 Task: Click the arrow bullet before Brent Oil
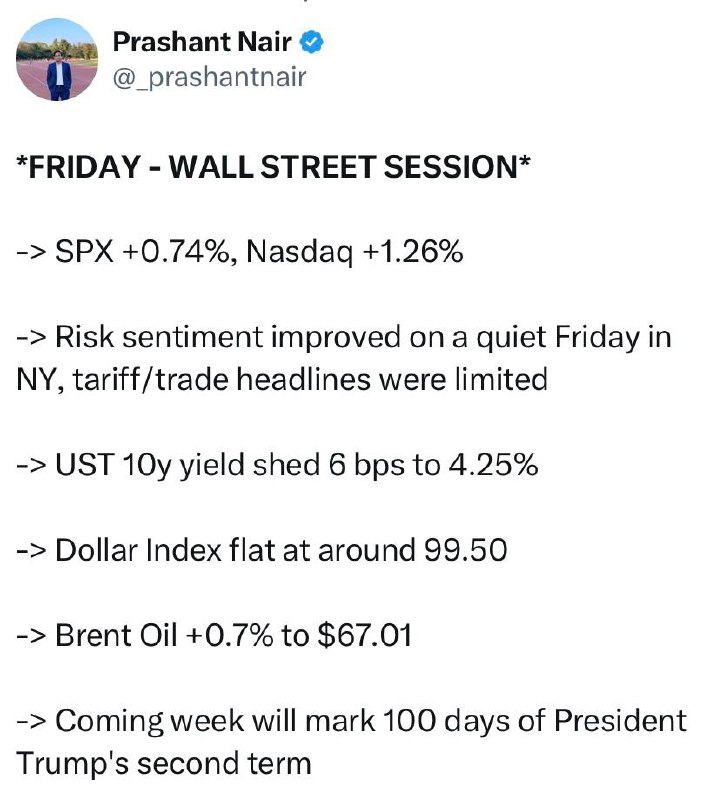[x=32, y=637]
